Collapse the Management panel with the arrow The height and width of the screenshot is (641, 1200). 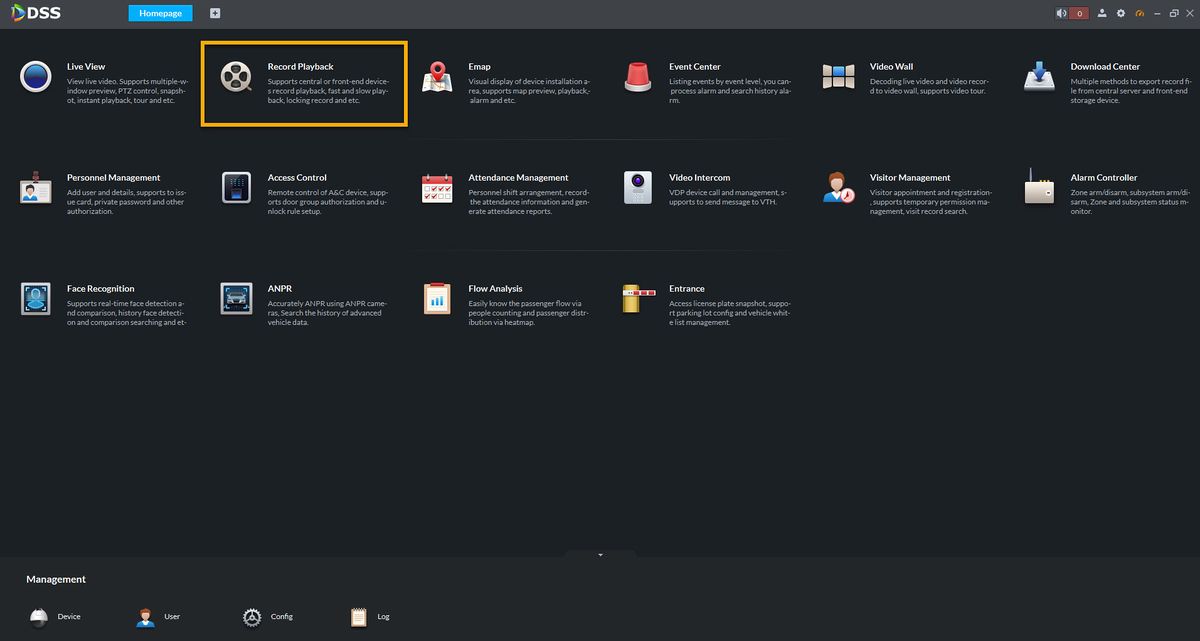[600, 554]
